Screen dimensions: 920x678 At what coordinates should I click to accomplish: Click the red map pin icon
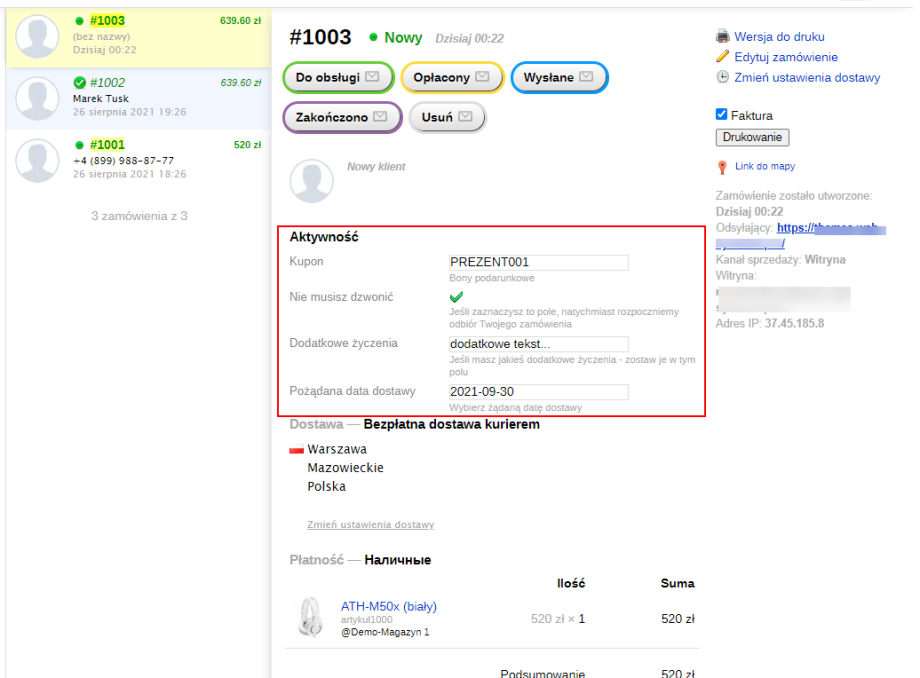tap(722, 167)
